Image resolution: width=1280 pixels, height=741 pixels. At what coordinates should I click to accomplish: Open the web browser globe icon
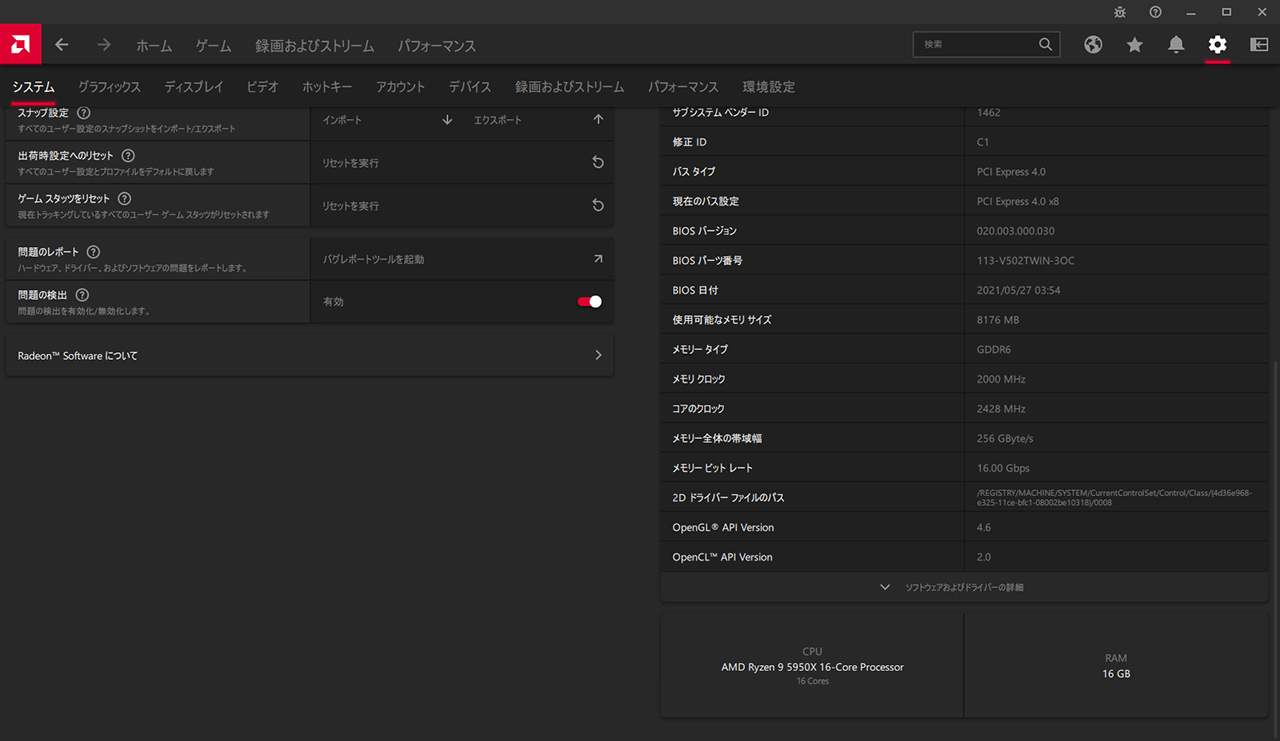(1093, 45)
